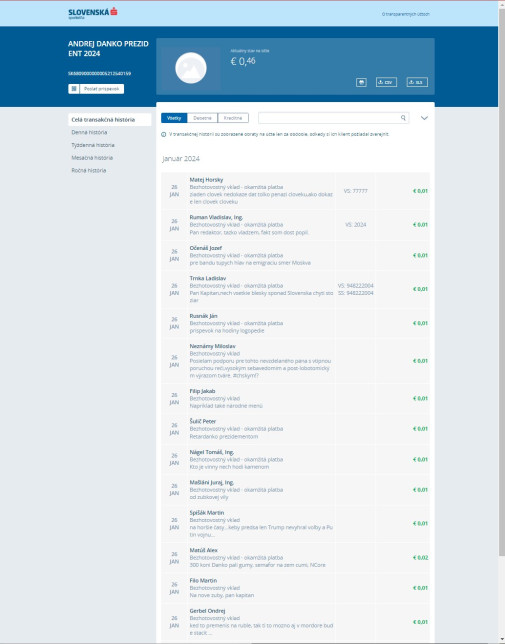
Task: Switch to Mesačná história
Action: (92, 158)
